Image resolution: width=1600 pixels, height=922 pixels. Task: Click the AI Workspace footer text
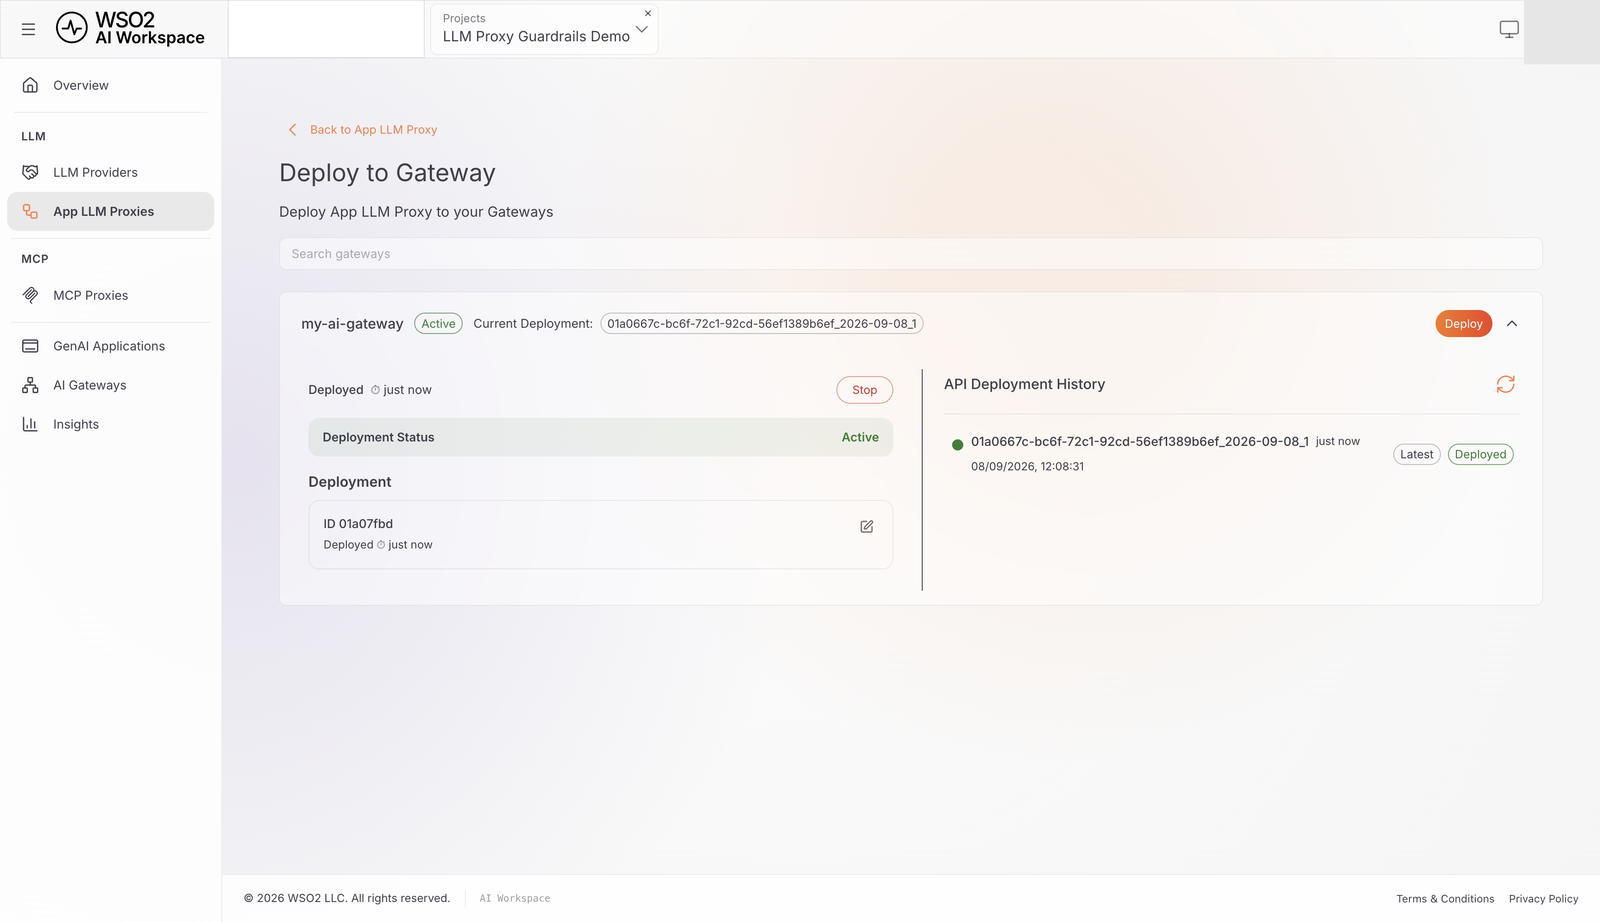pos(515,898)
